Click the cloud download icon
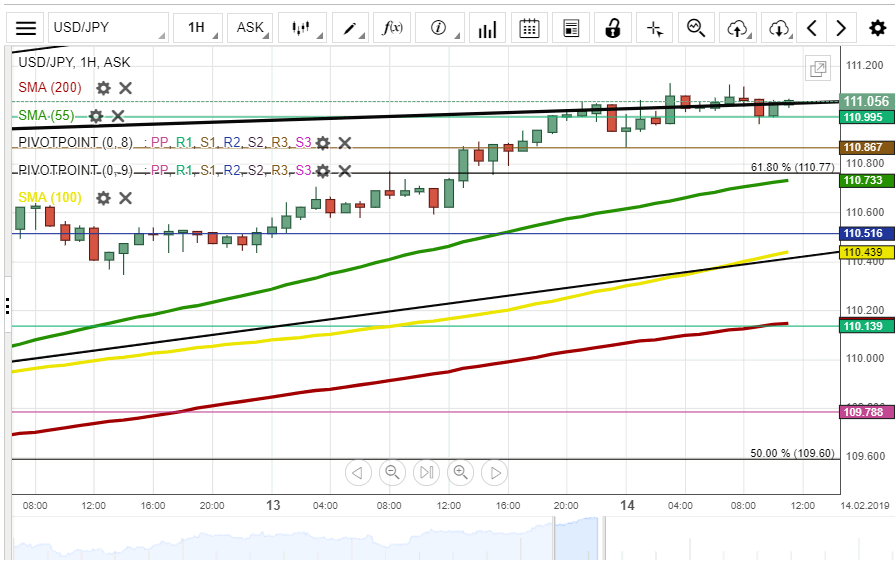 click(x=779, y=28)
